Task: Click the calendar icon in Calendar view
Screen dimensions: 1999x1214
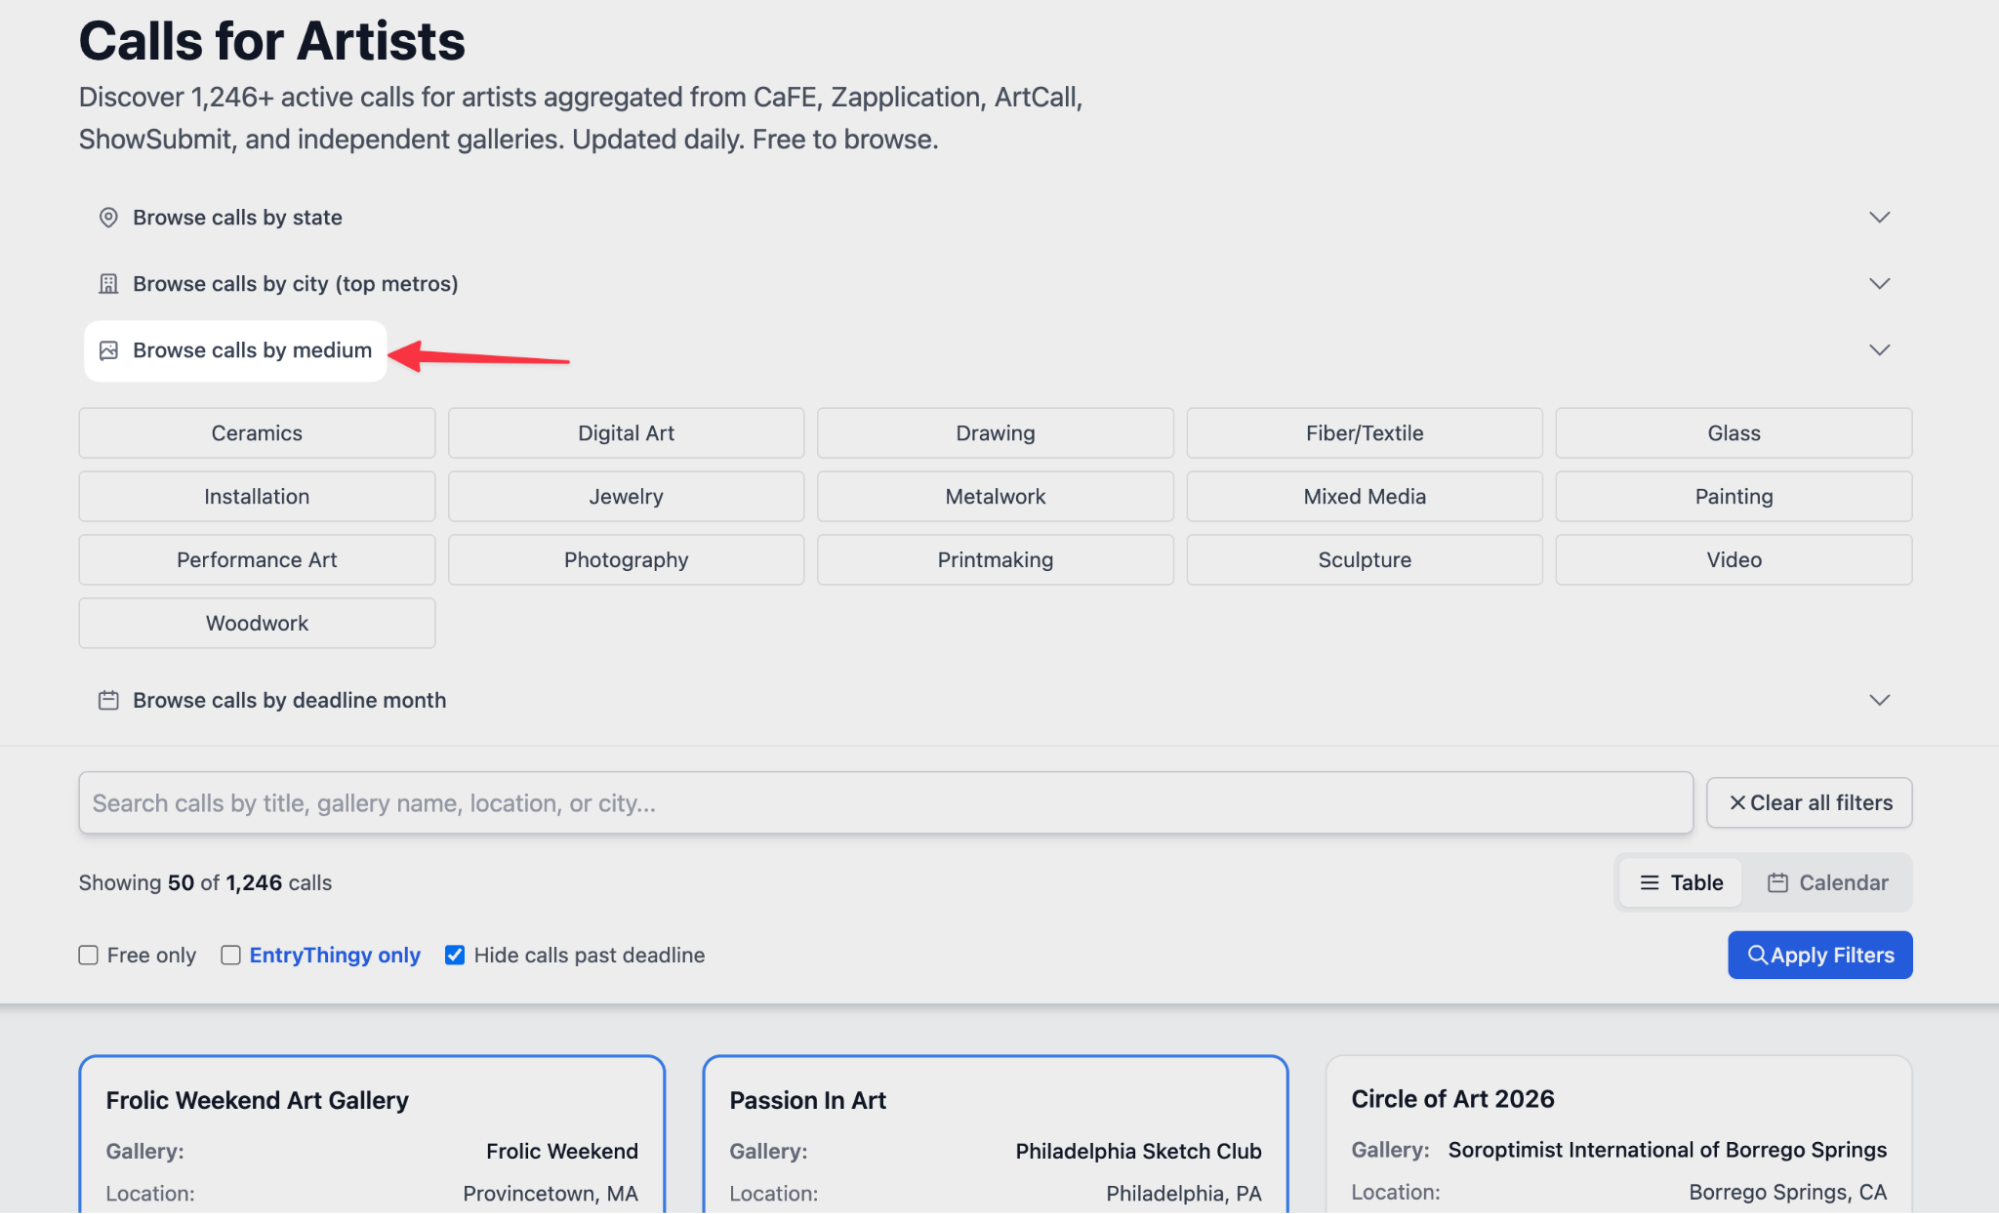Action: [x=1777, y=883]
